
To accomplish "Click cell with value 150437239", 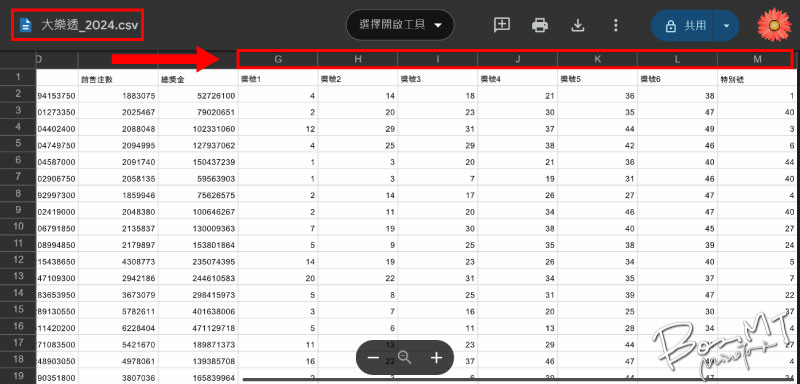I will pyautogui.click(x=198, y=162).
